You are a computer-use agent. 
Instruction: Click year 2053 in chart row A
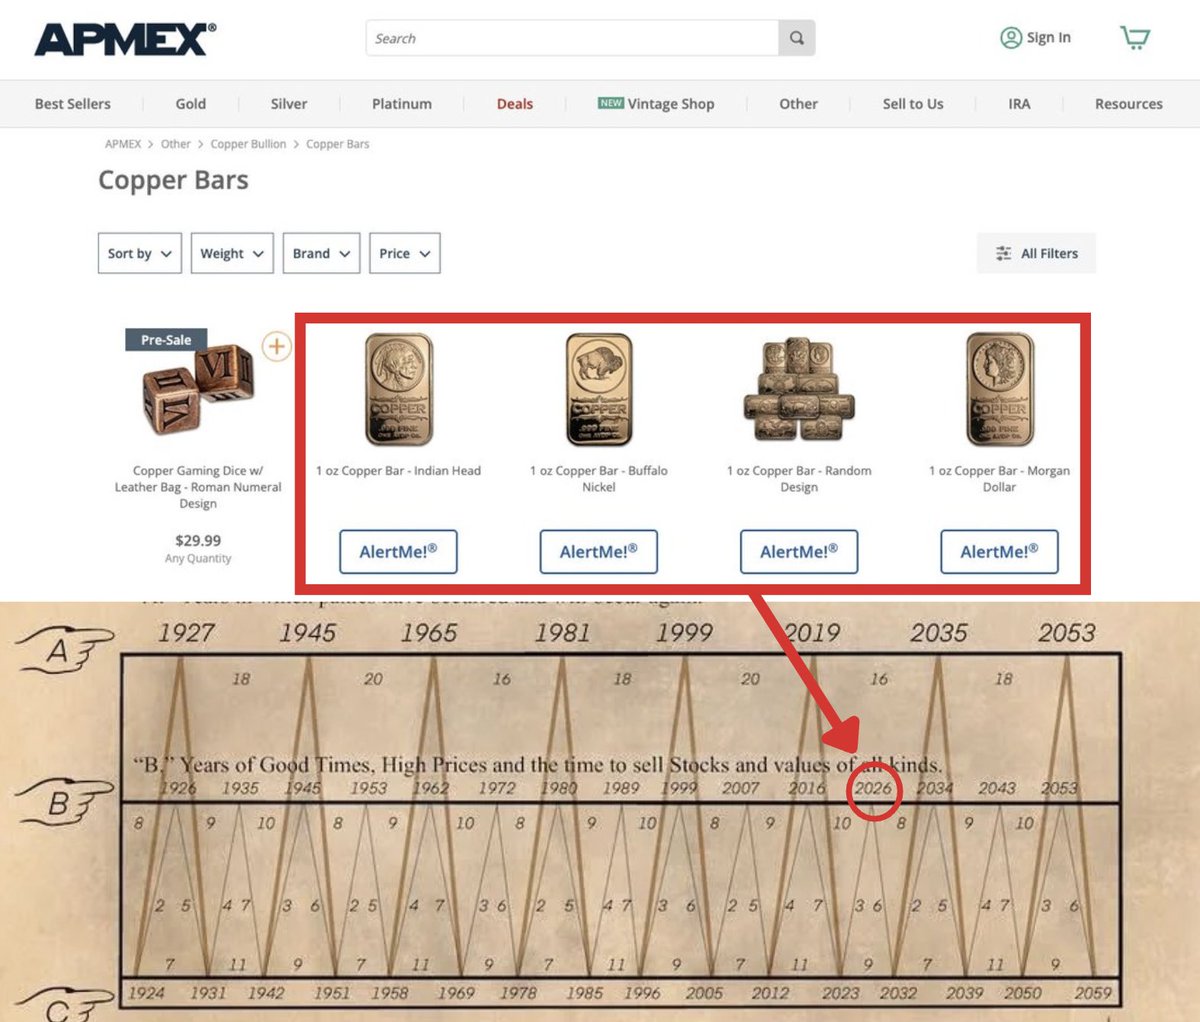click(1066, 633)
